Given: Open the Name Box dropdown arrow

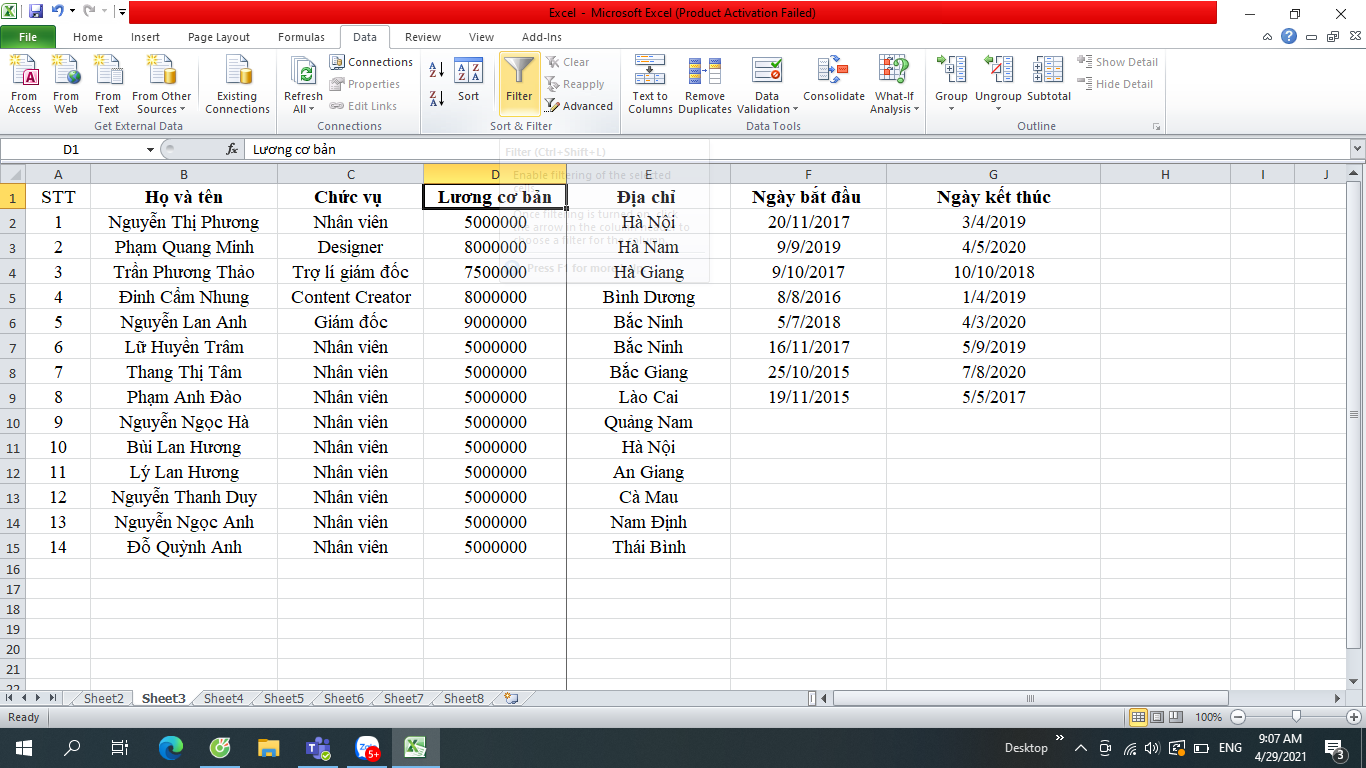Looking at the screenshot, I should point(151,149).
